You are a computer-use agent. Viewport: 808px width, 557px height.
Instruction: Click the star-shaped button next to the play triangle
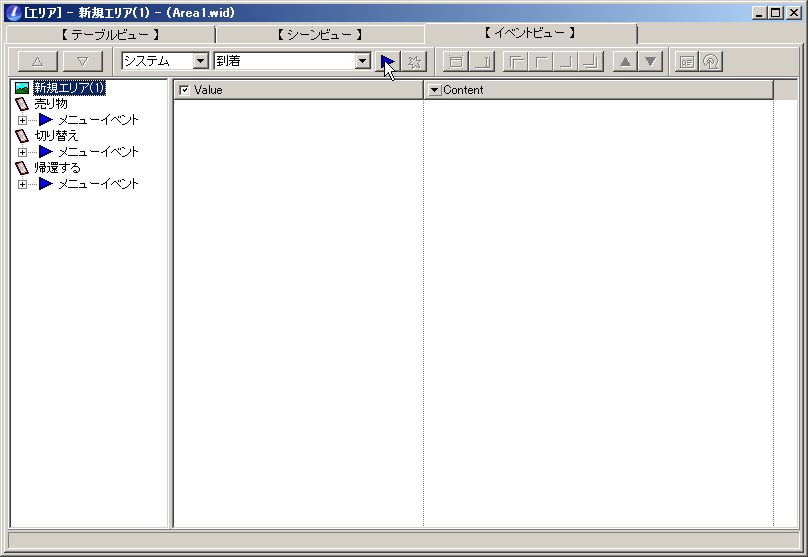pos(414,62)
